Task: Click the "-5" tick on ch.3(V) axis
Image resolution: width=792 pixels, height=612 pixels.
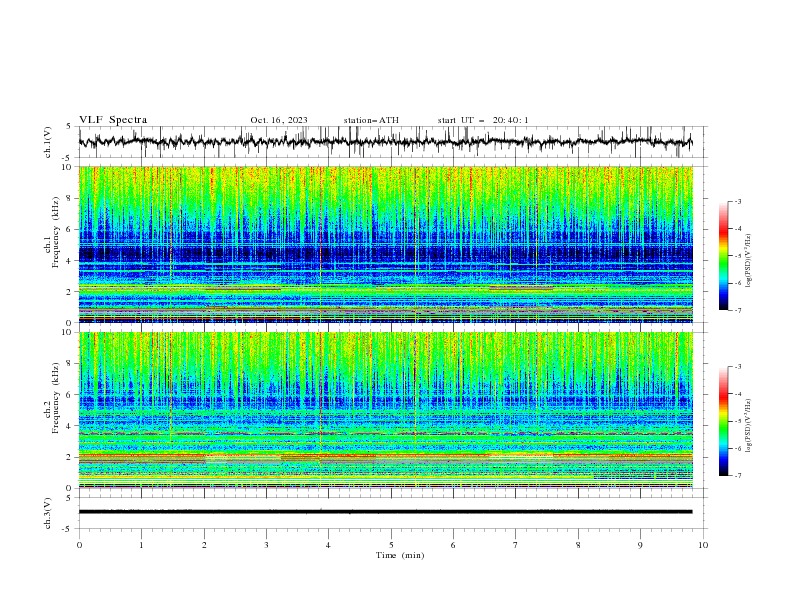Action: click(68, 529)
